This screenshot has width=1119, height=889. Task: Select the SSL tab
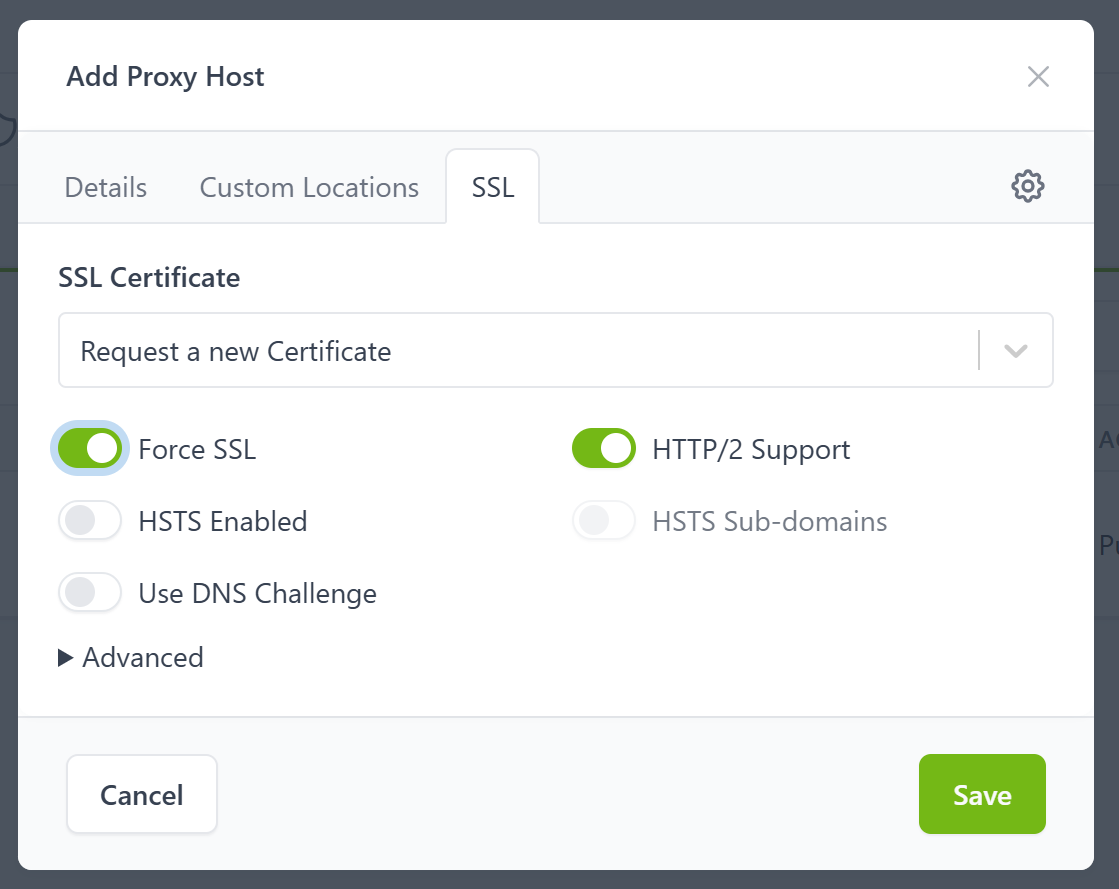(x=493, y=188)
